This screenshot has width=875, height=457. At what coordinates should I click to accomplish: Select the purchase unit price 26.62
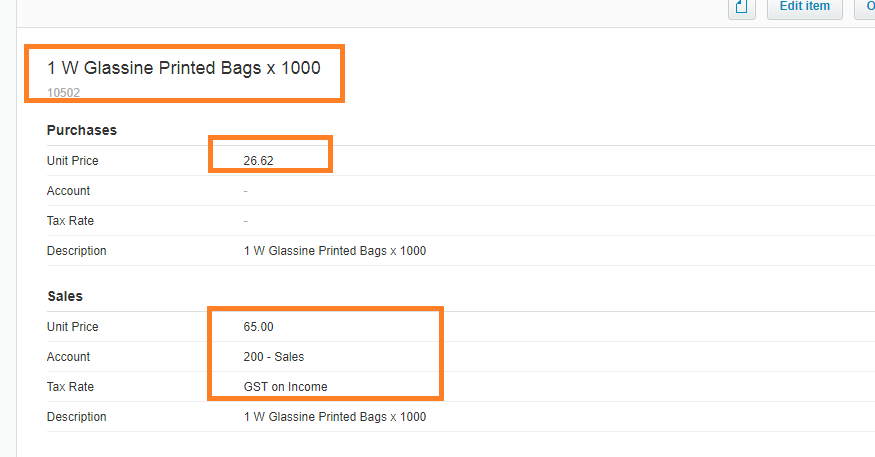tap(258, 161)
